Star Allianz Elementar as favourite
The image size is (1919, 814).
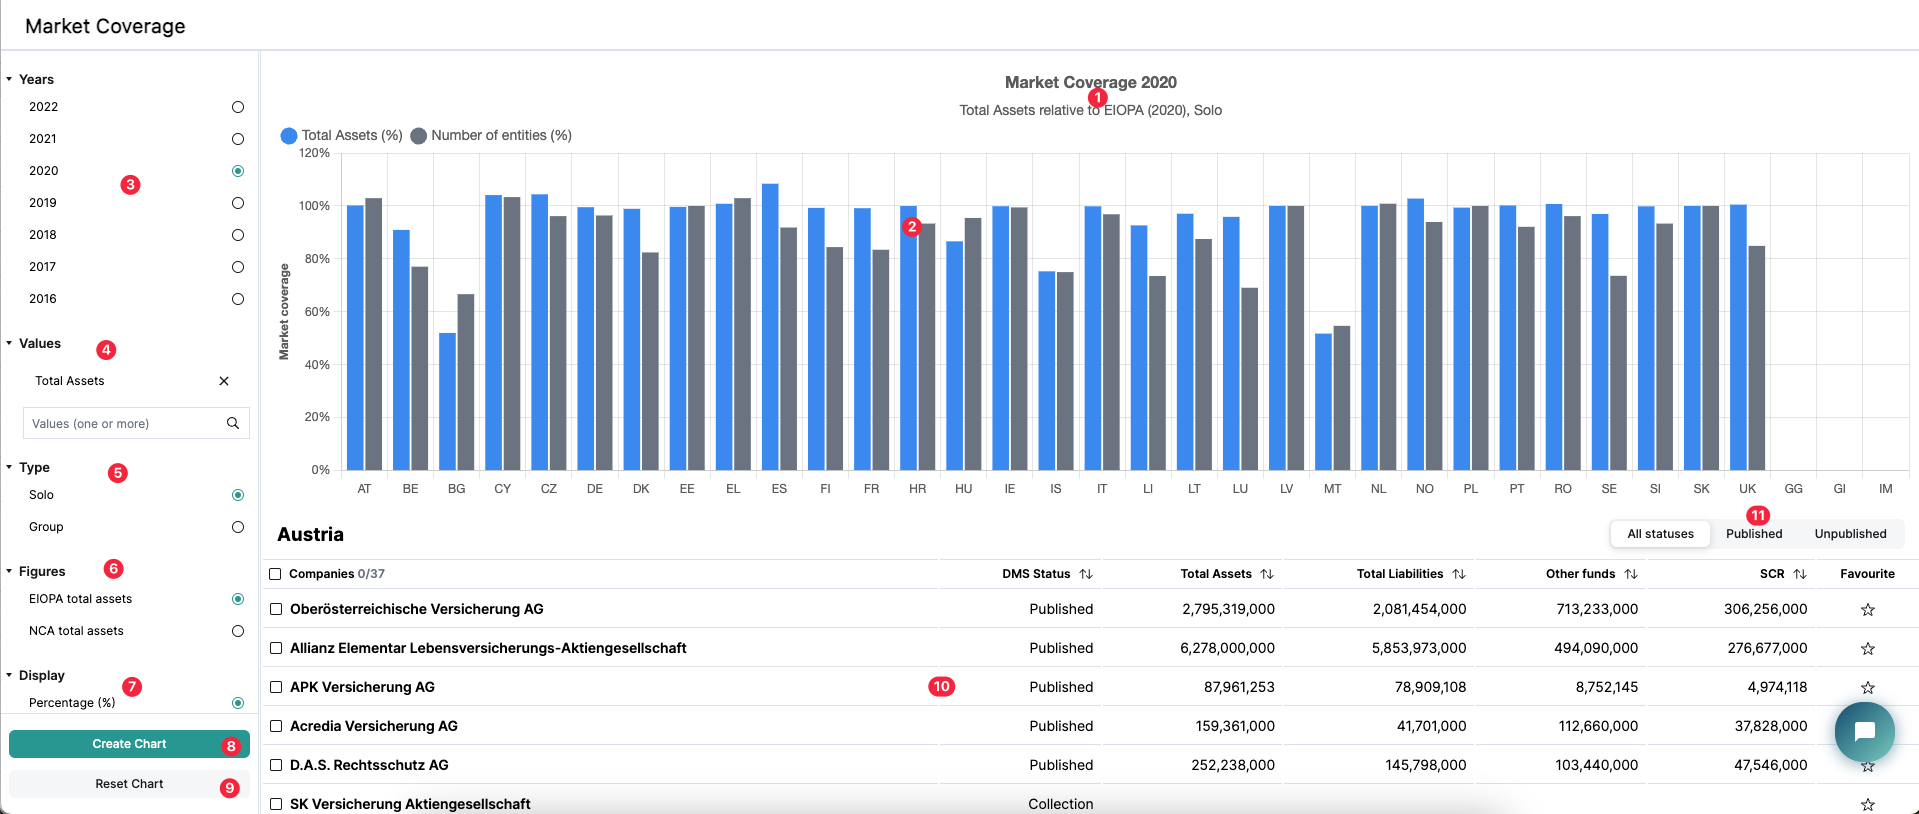point(1867,649)
